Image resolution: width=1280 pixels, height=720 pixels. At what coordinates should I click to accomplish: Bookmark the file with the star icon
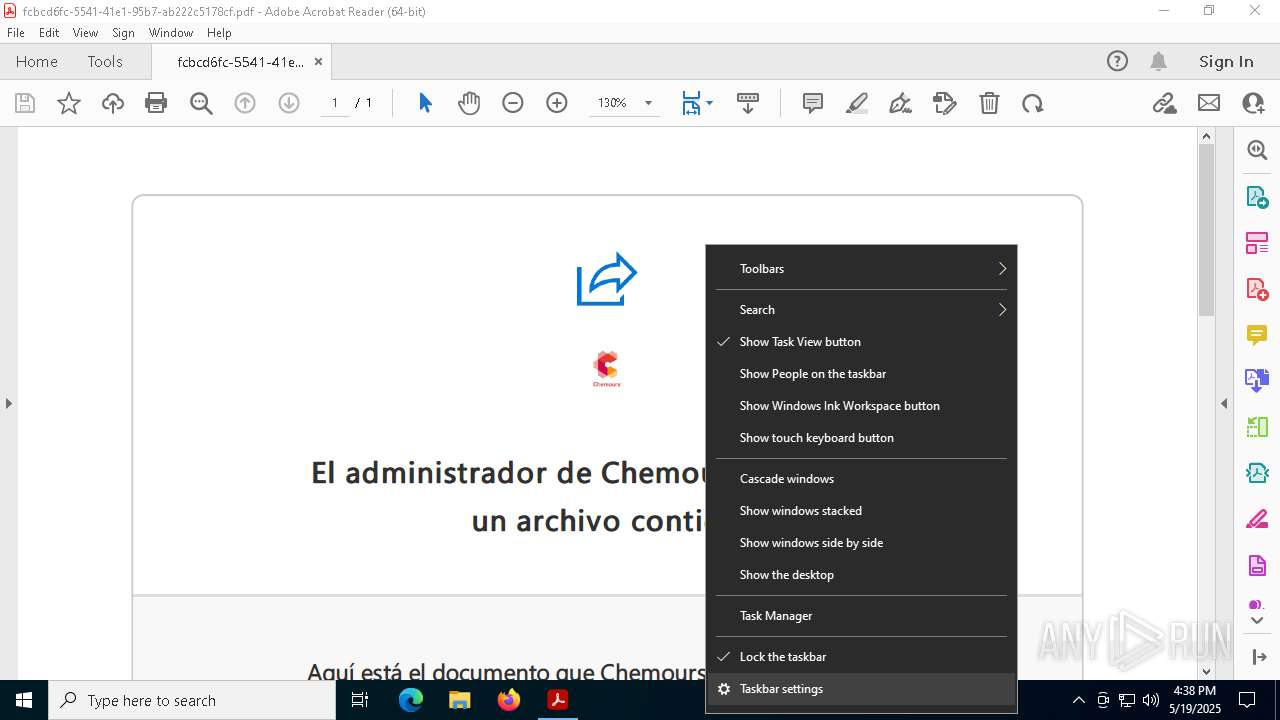[x=69, y=103]
